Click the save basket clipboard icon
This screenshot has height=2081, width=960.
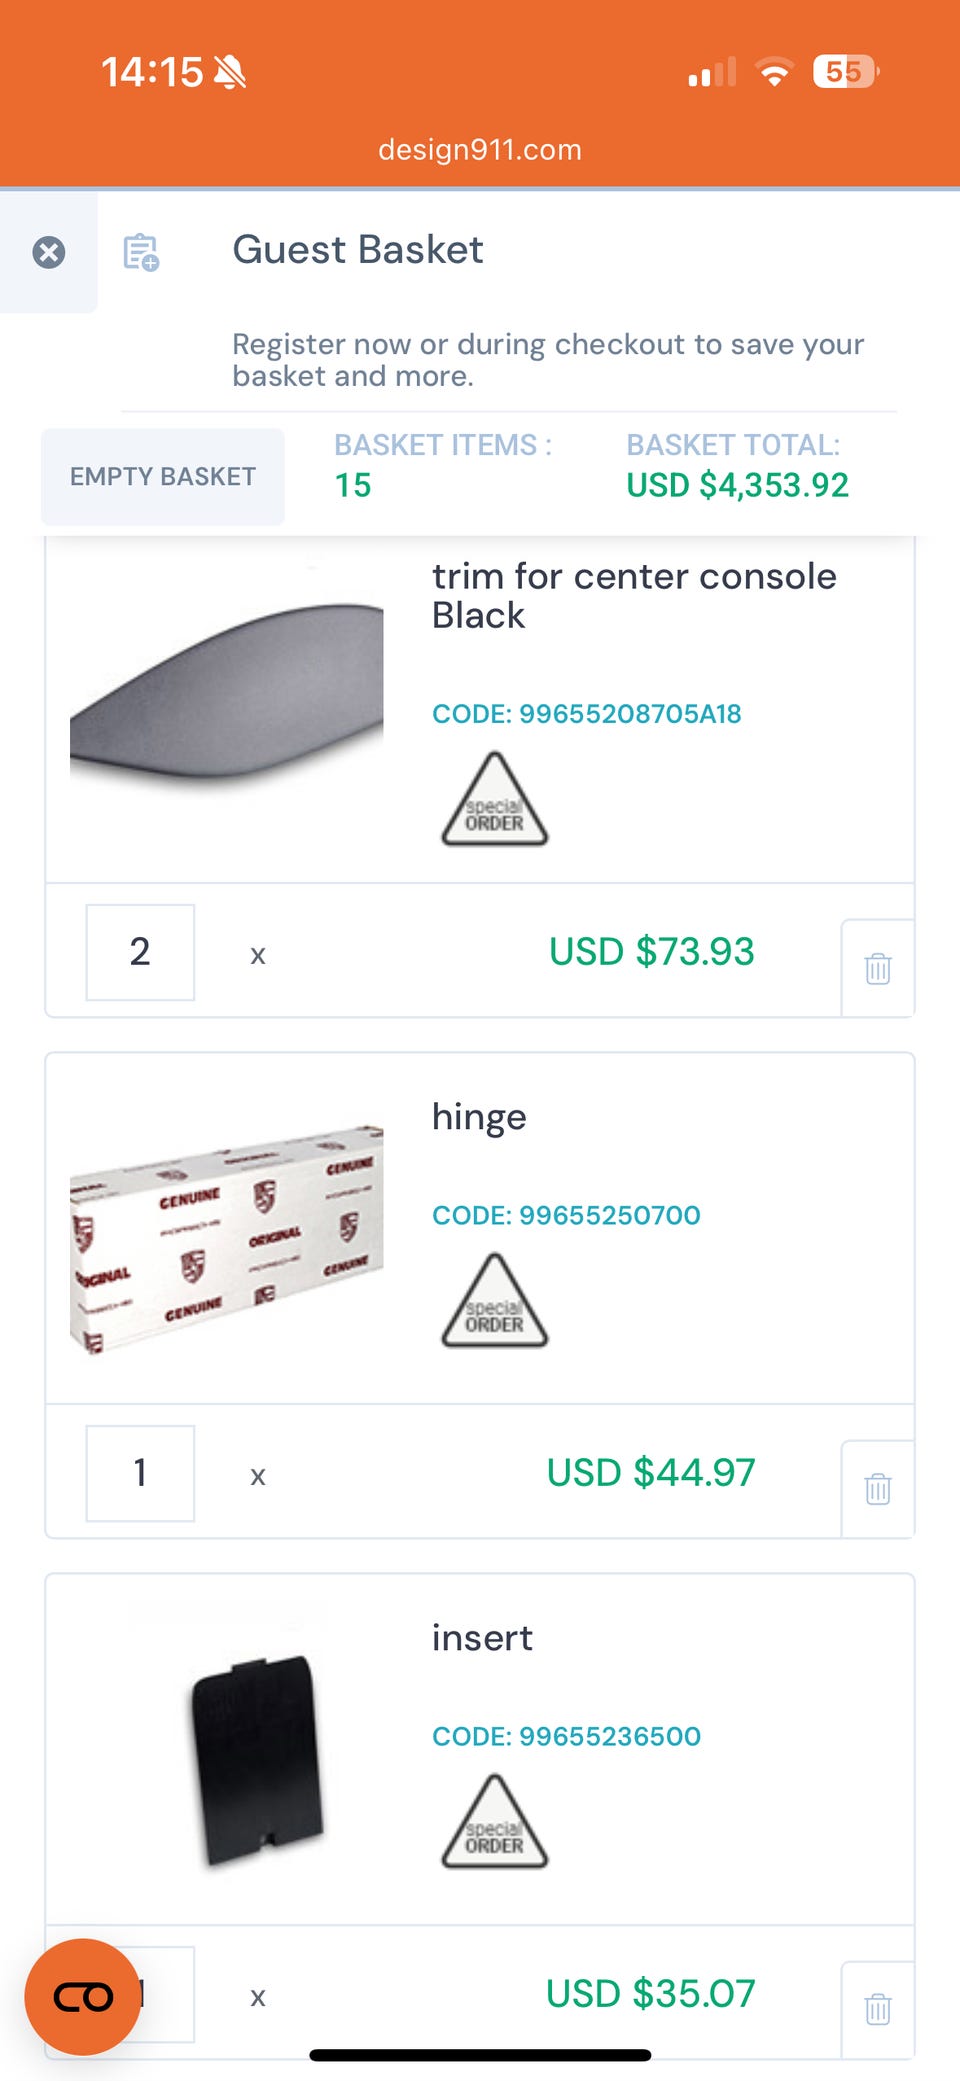pyautogui.click(x=141, y=252)
